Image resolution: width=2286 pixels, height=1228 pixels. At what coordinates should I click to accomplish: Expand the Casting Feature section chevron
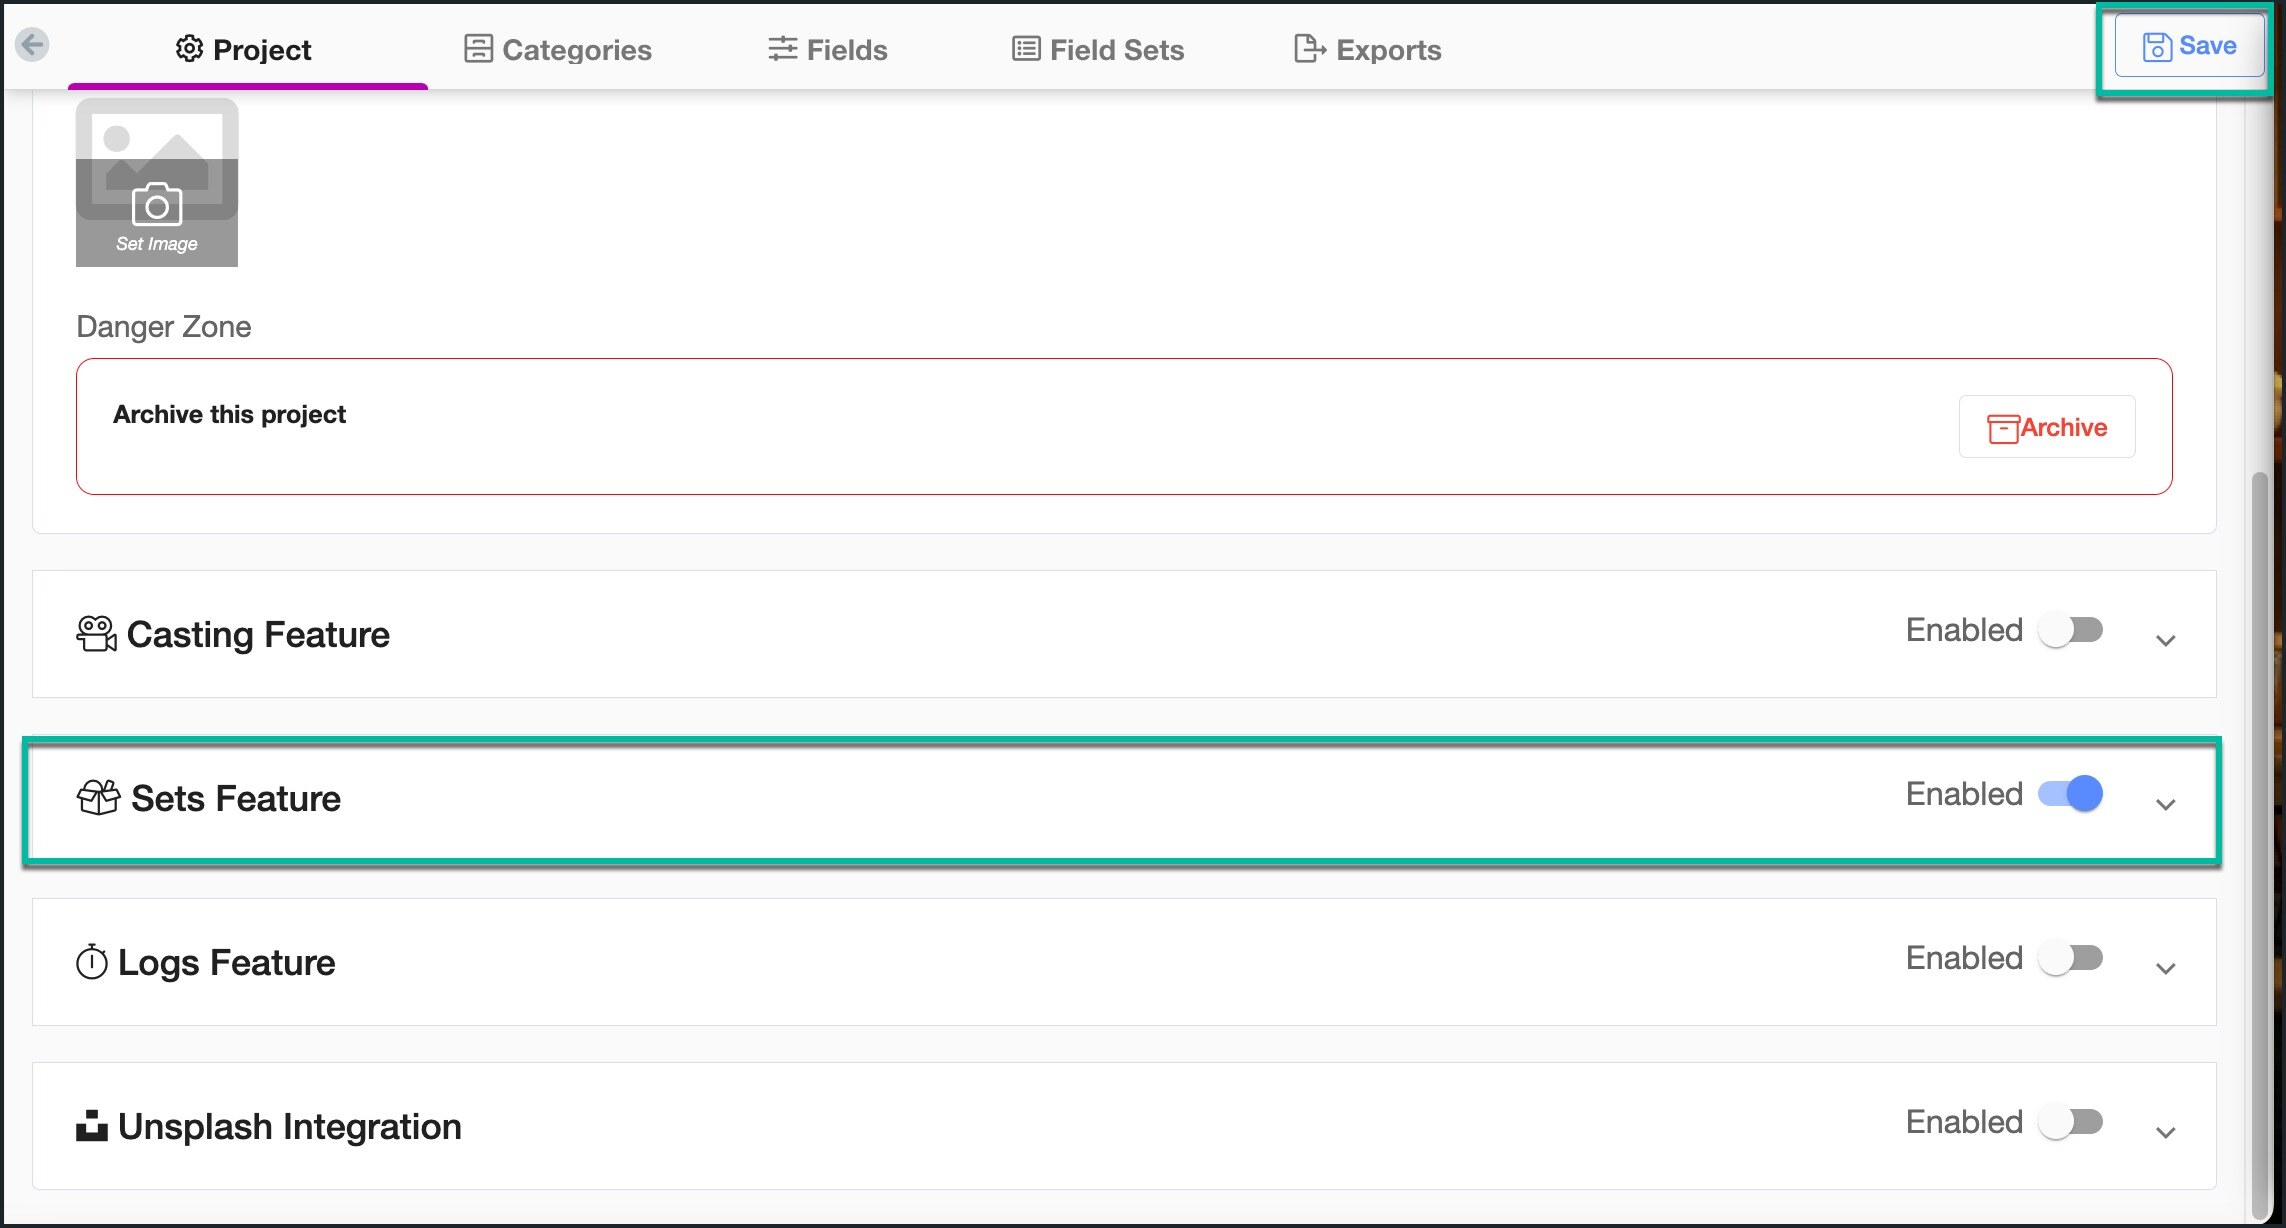click(2166, 641)
